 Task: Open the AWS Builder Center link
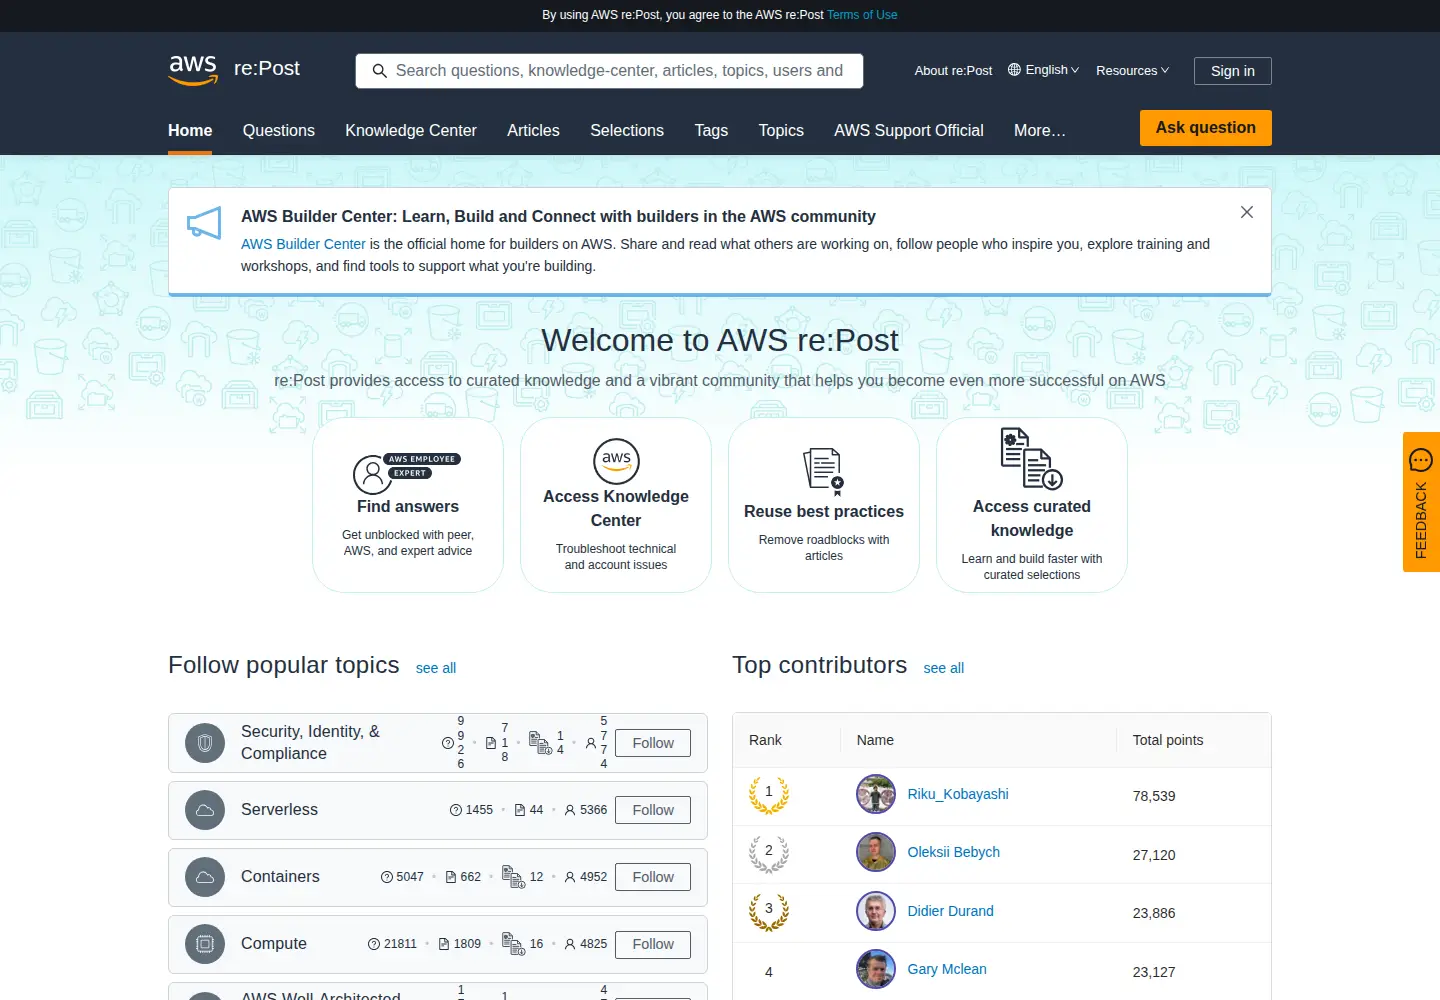pos(303,244)
